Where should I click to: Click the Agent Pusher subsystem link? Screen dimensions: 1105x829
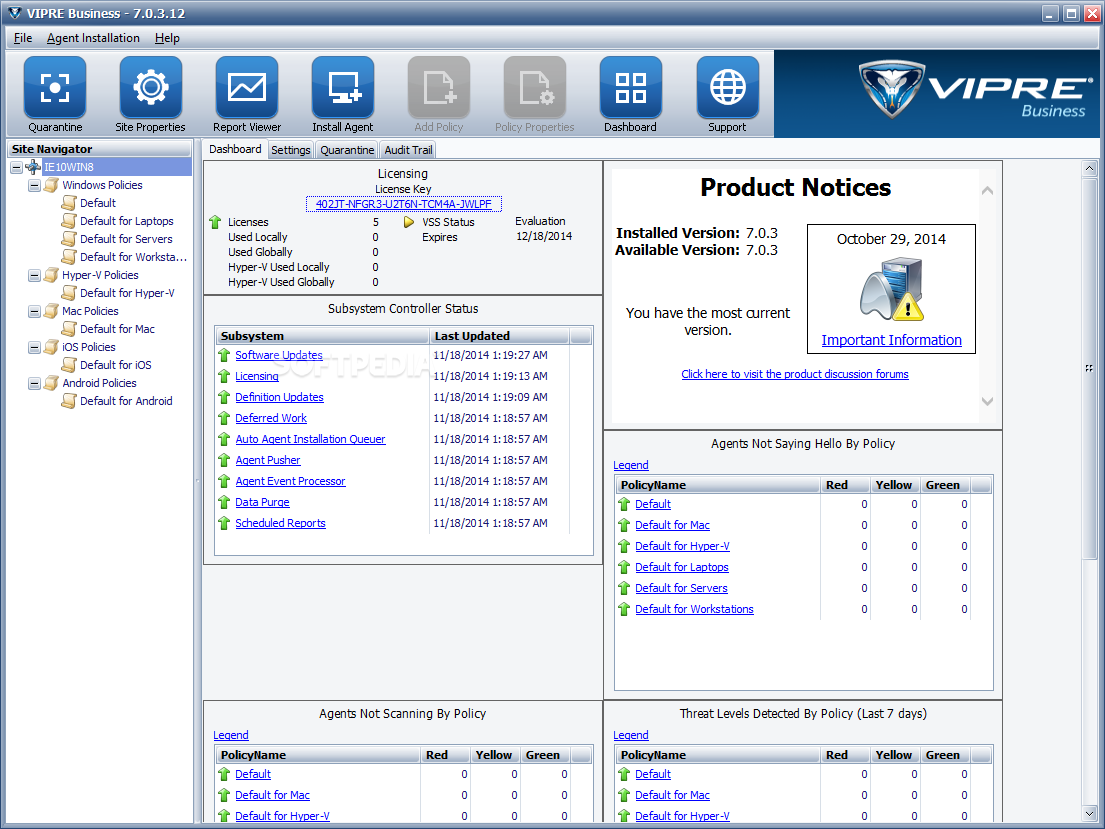tap(268, 460)
